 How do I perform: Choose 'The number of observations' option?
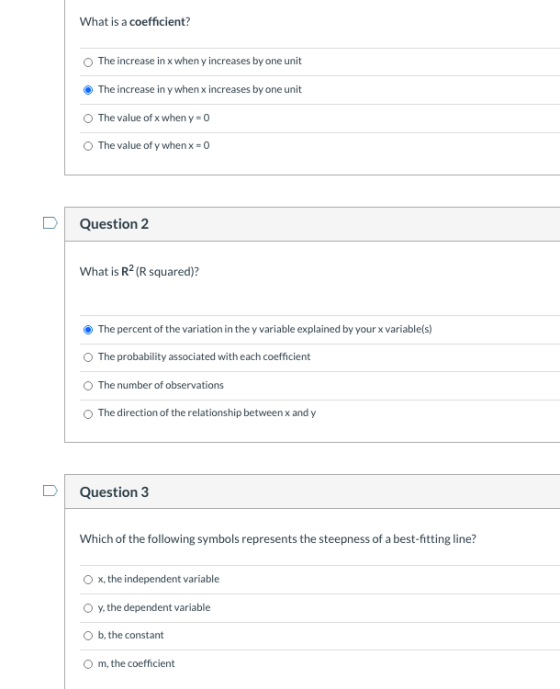tap(88, 386)
